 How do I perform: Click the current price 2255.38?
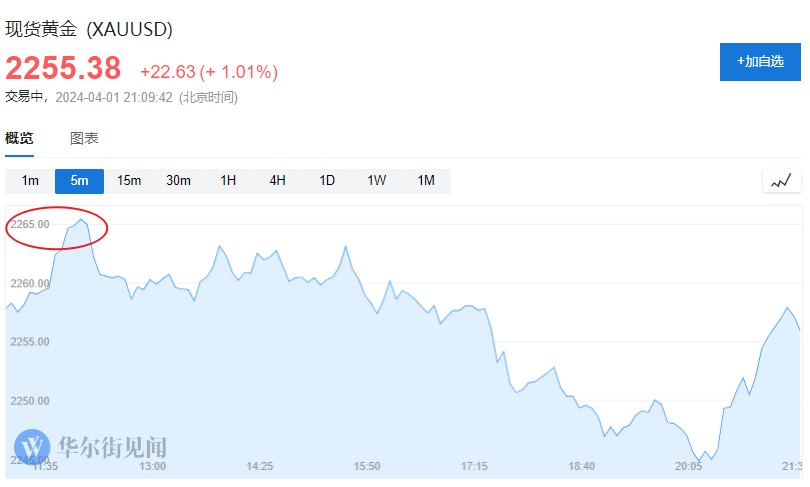pyautogui.click(x=63, y=68)
